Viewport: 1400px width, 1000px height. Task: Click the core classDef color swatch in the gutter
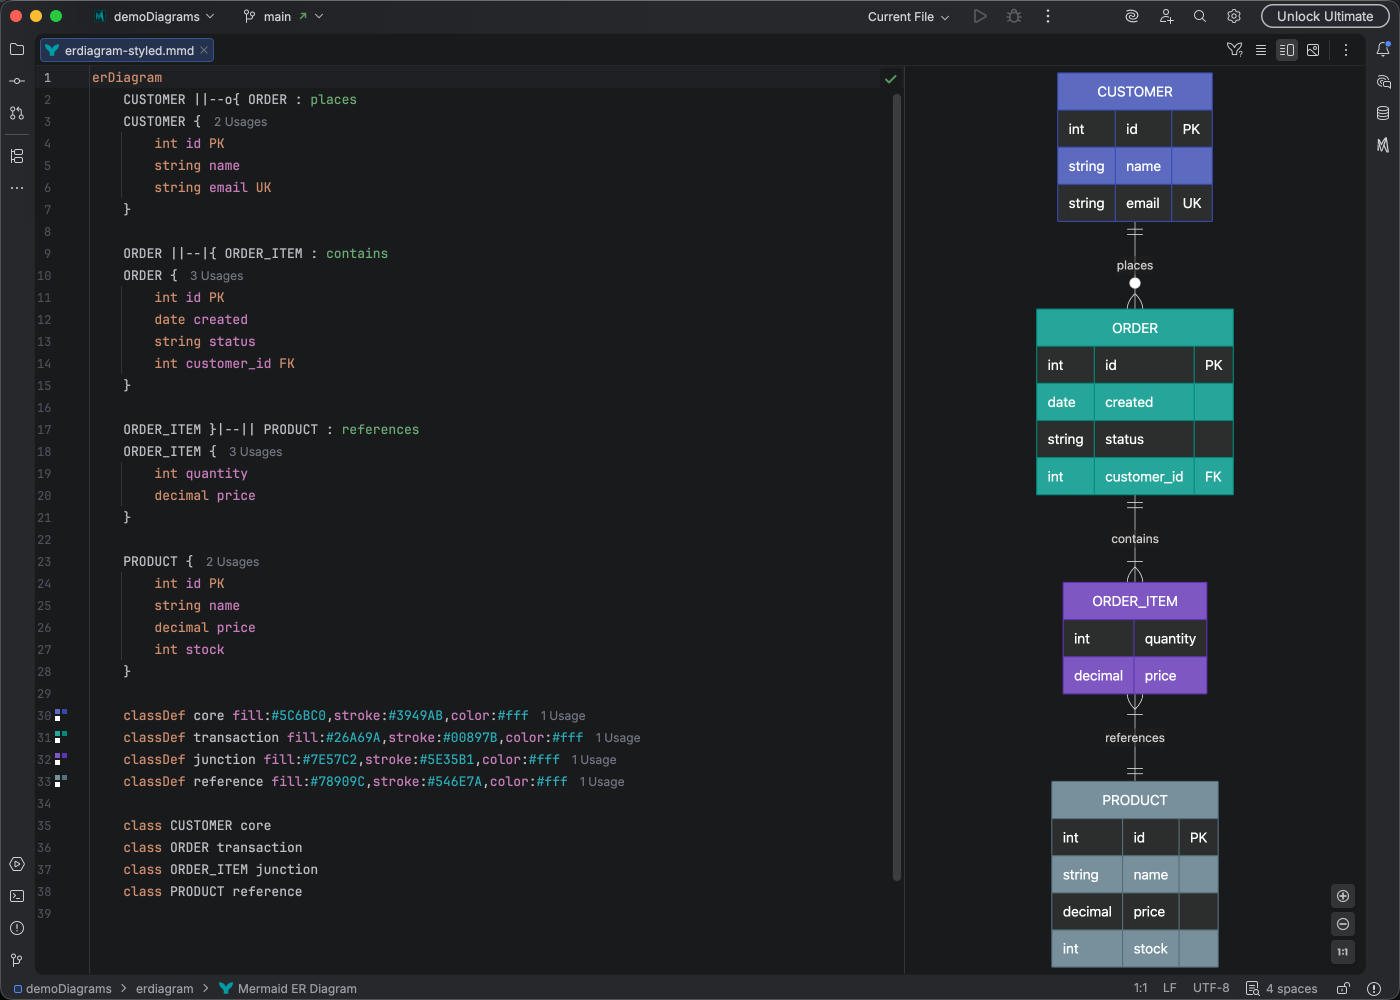click(x=58, y=713)
